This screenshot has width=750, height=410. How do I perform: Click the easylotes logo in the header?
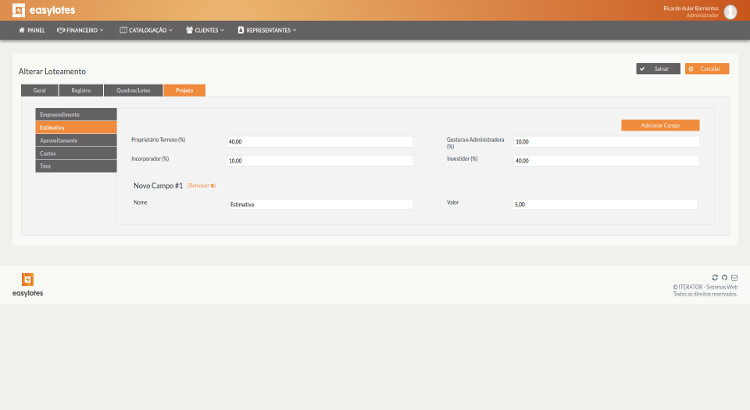pyautogui.click(x=44, y=10)
